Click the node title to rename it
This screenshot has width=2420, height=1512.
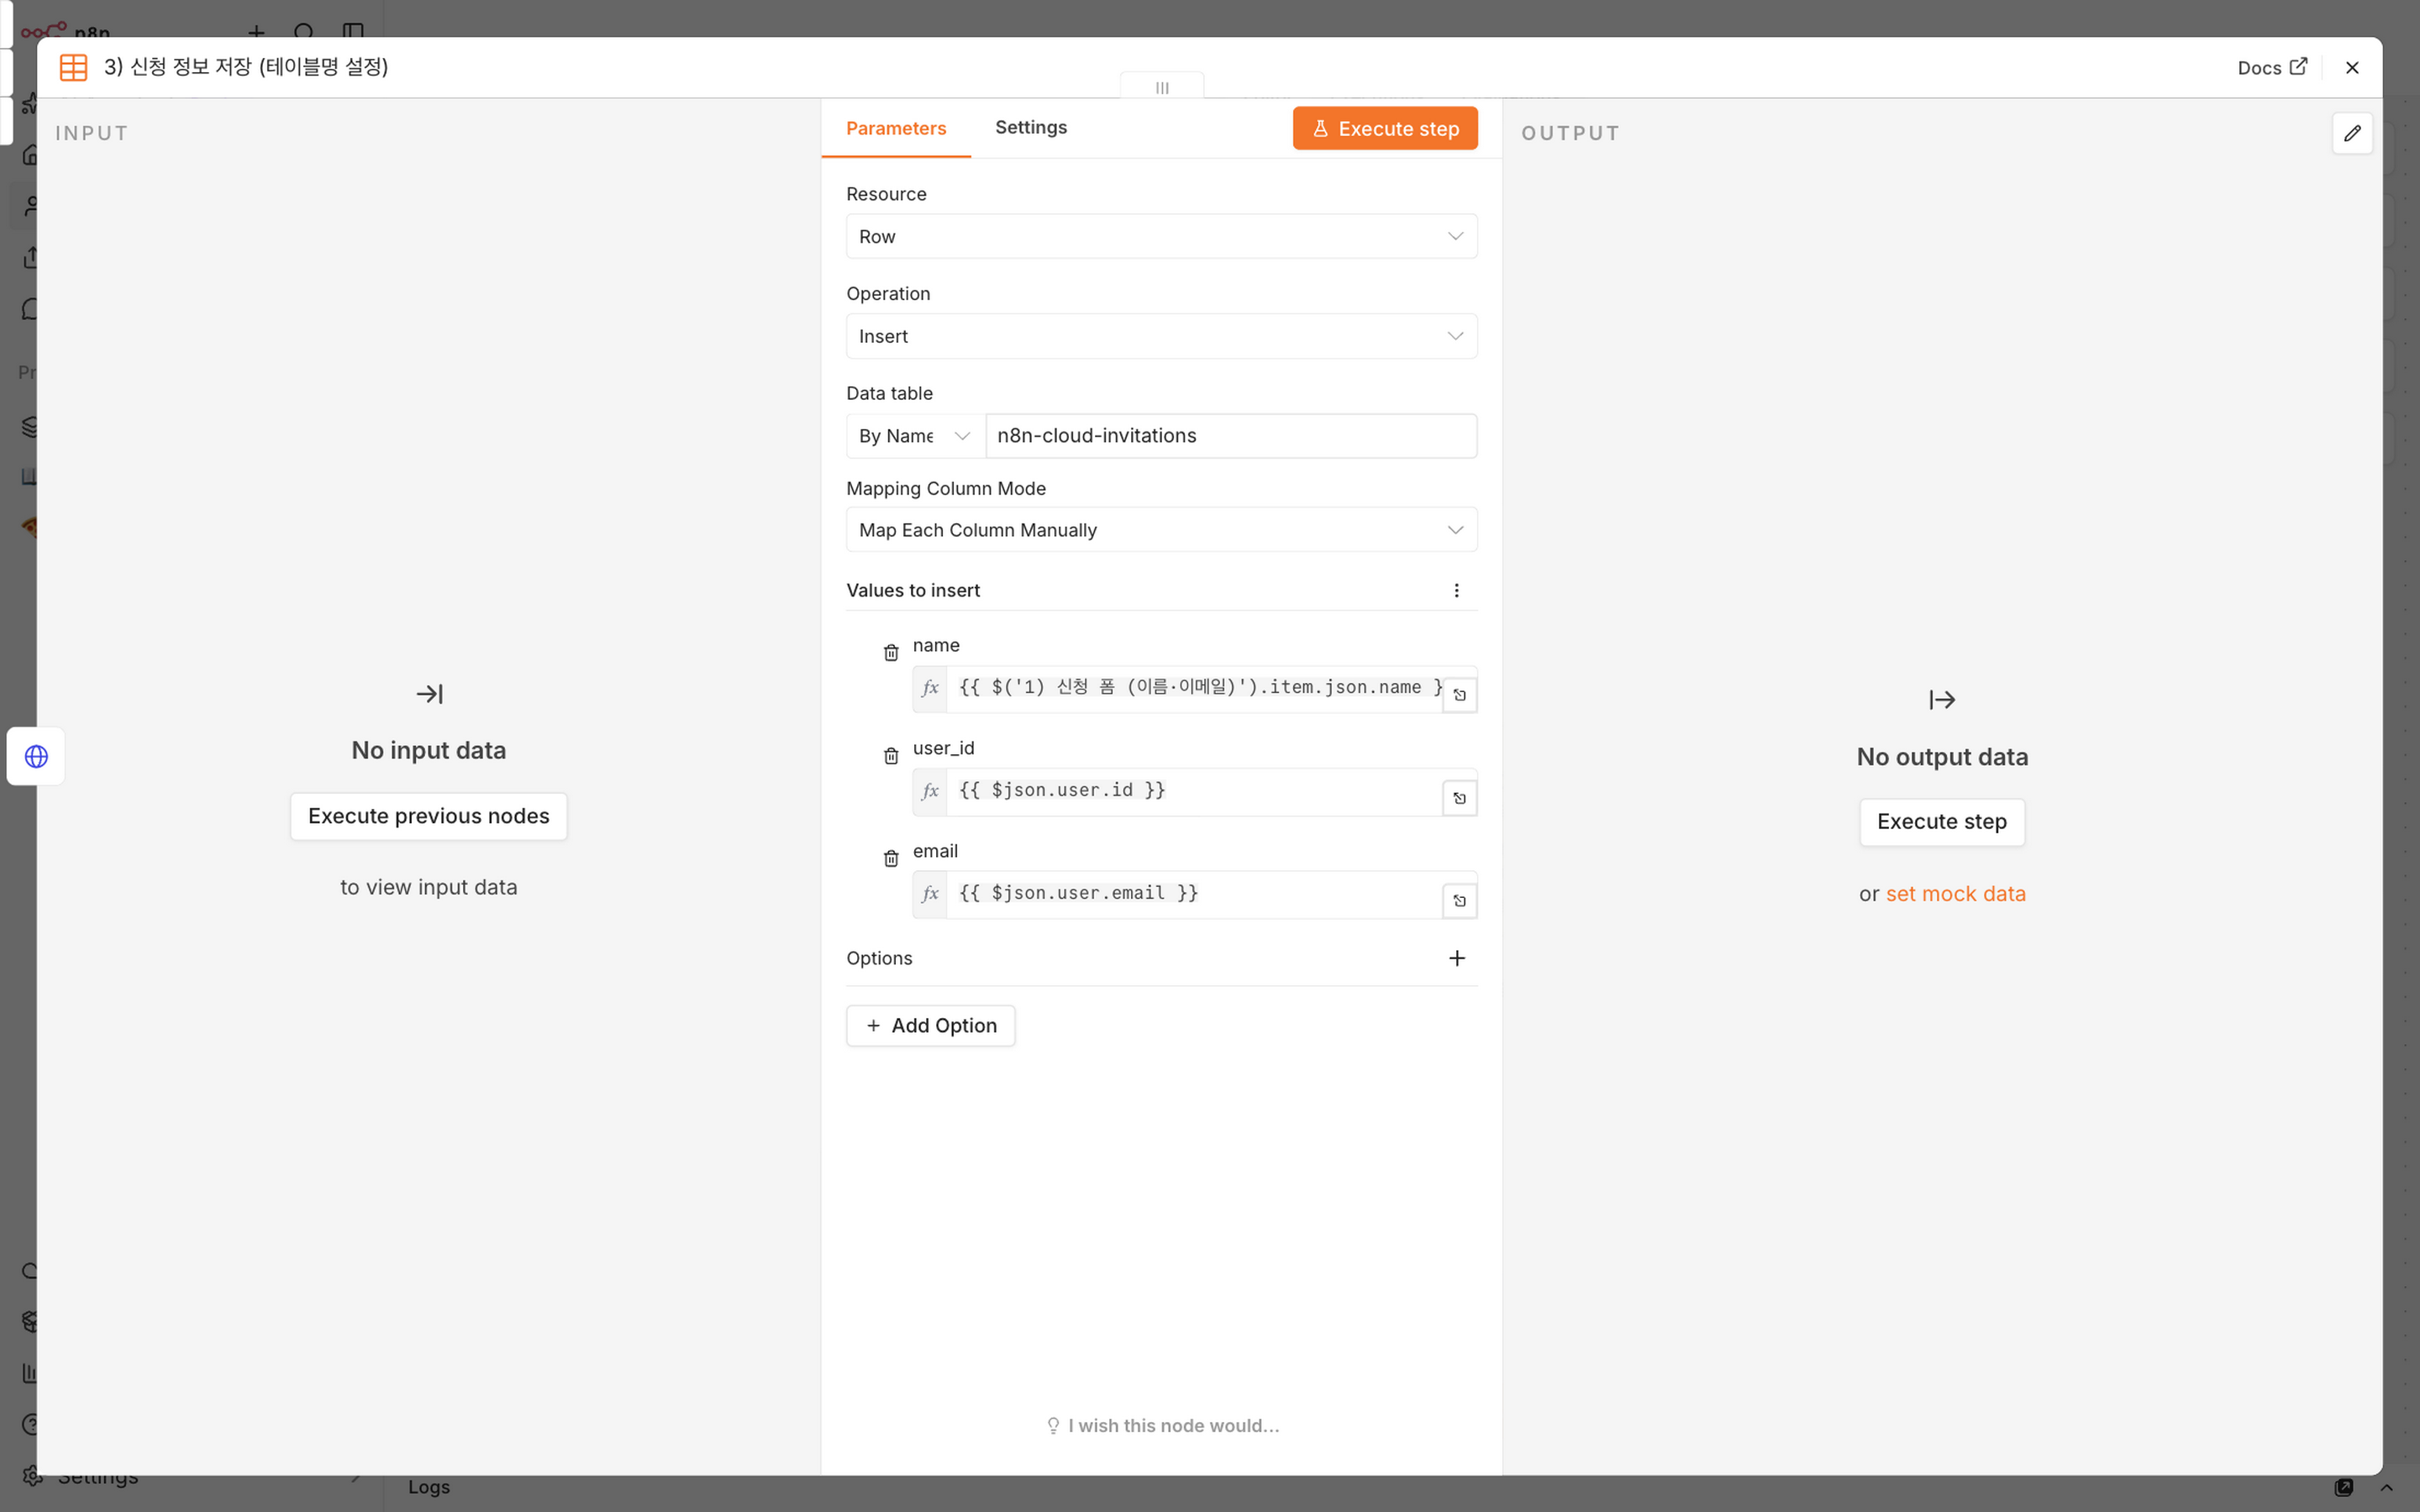coord(246,67)
